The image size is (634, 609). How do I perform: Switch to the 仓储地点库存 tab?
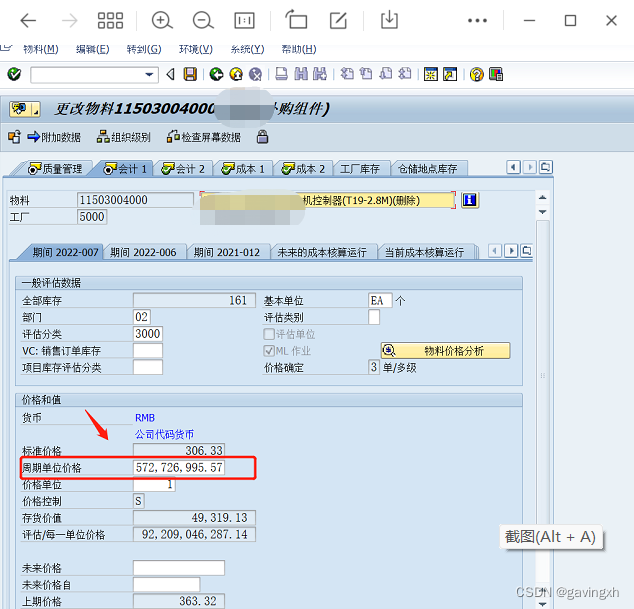(x=428, y=168)
